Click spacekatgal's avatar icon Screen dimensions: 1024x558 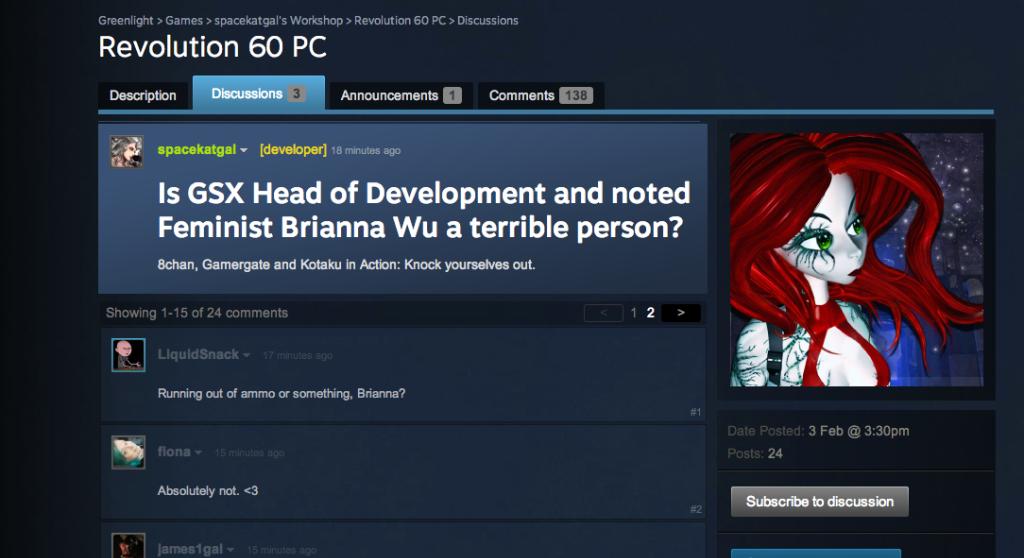pos(126,152)
